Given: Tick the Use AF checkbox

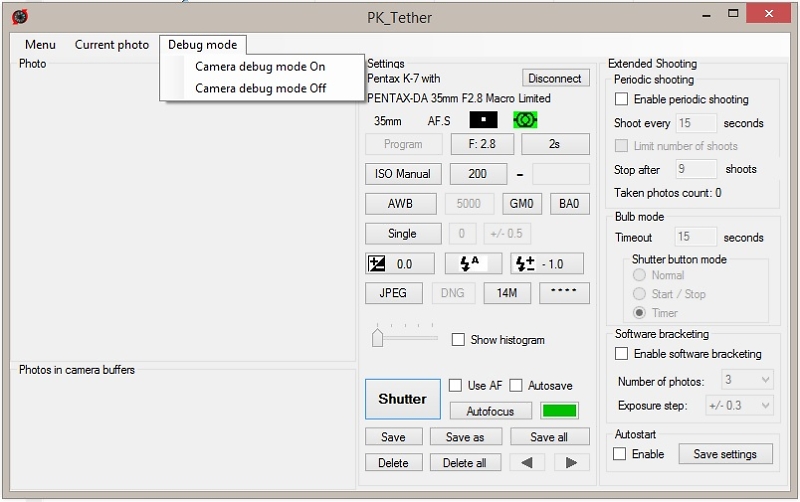Looking at the screenshot, I should [x=455, y=386].
